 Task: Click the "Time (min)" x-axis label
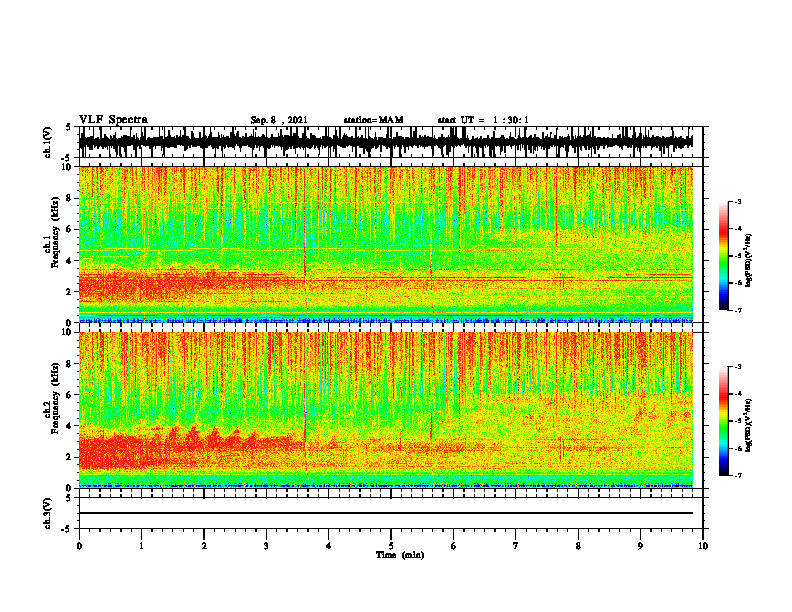pyautogui.click(x=400, y=555)
